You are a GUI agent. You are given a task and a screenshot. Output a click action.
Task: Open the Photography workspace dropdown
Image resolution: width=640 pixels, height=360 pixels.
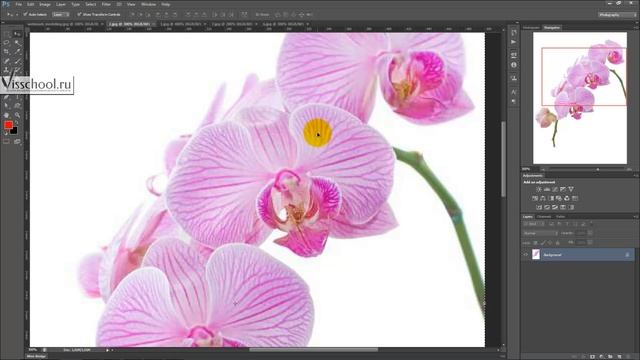pos(617,15)
